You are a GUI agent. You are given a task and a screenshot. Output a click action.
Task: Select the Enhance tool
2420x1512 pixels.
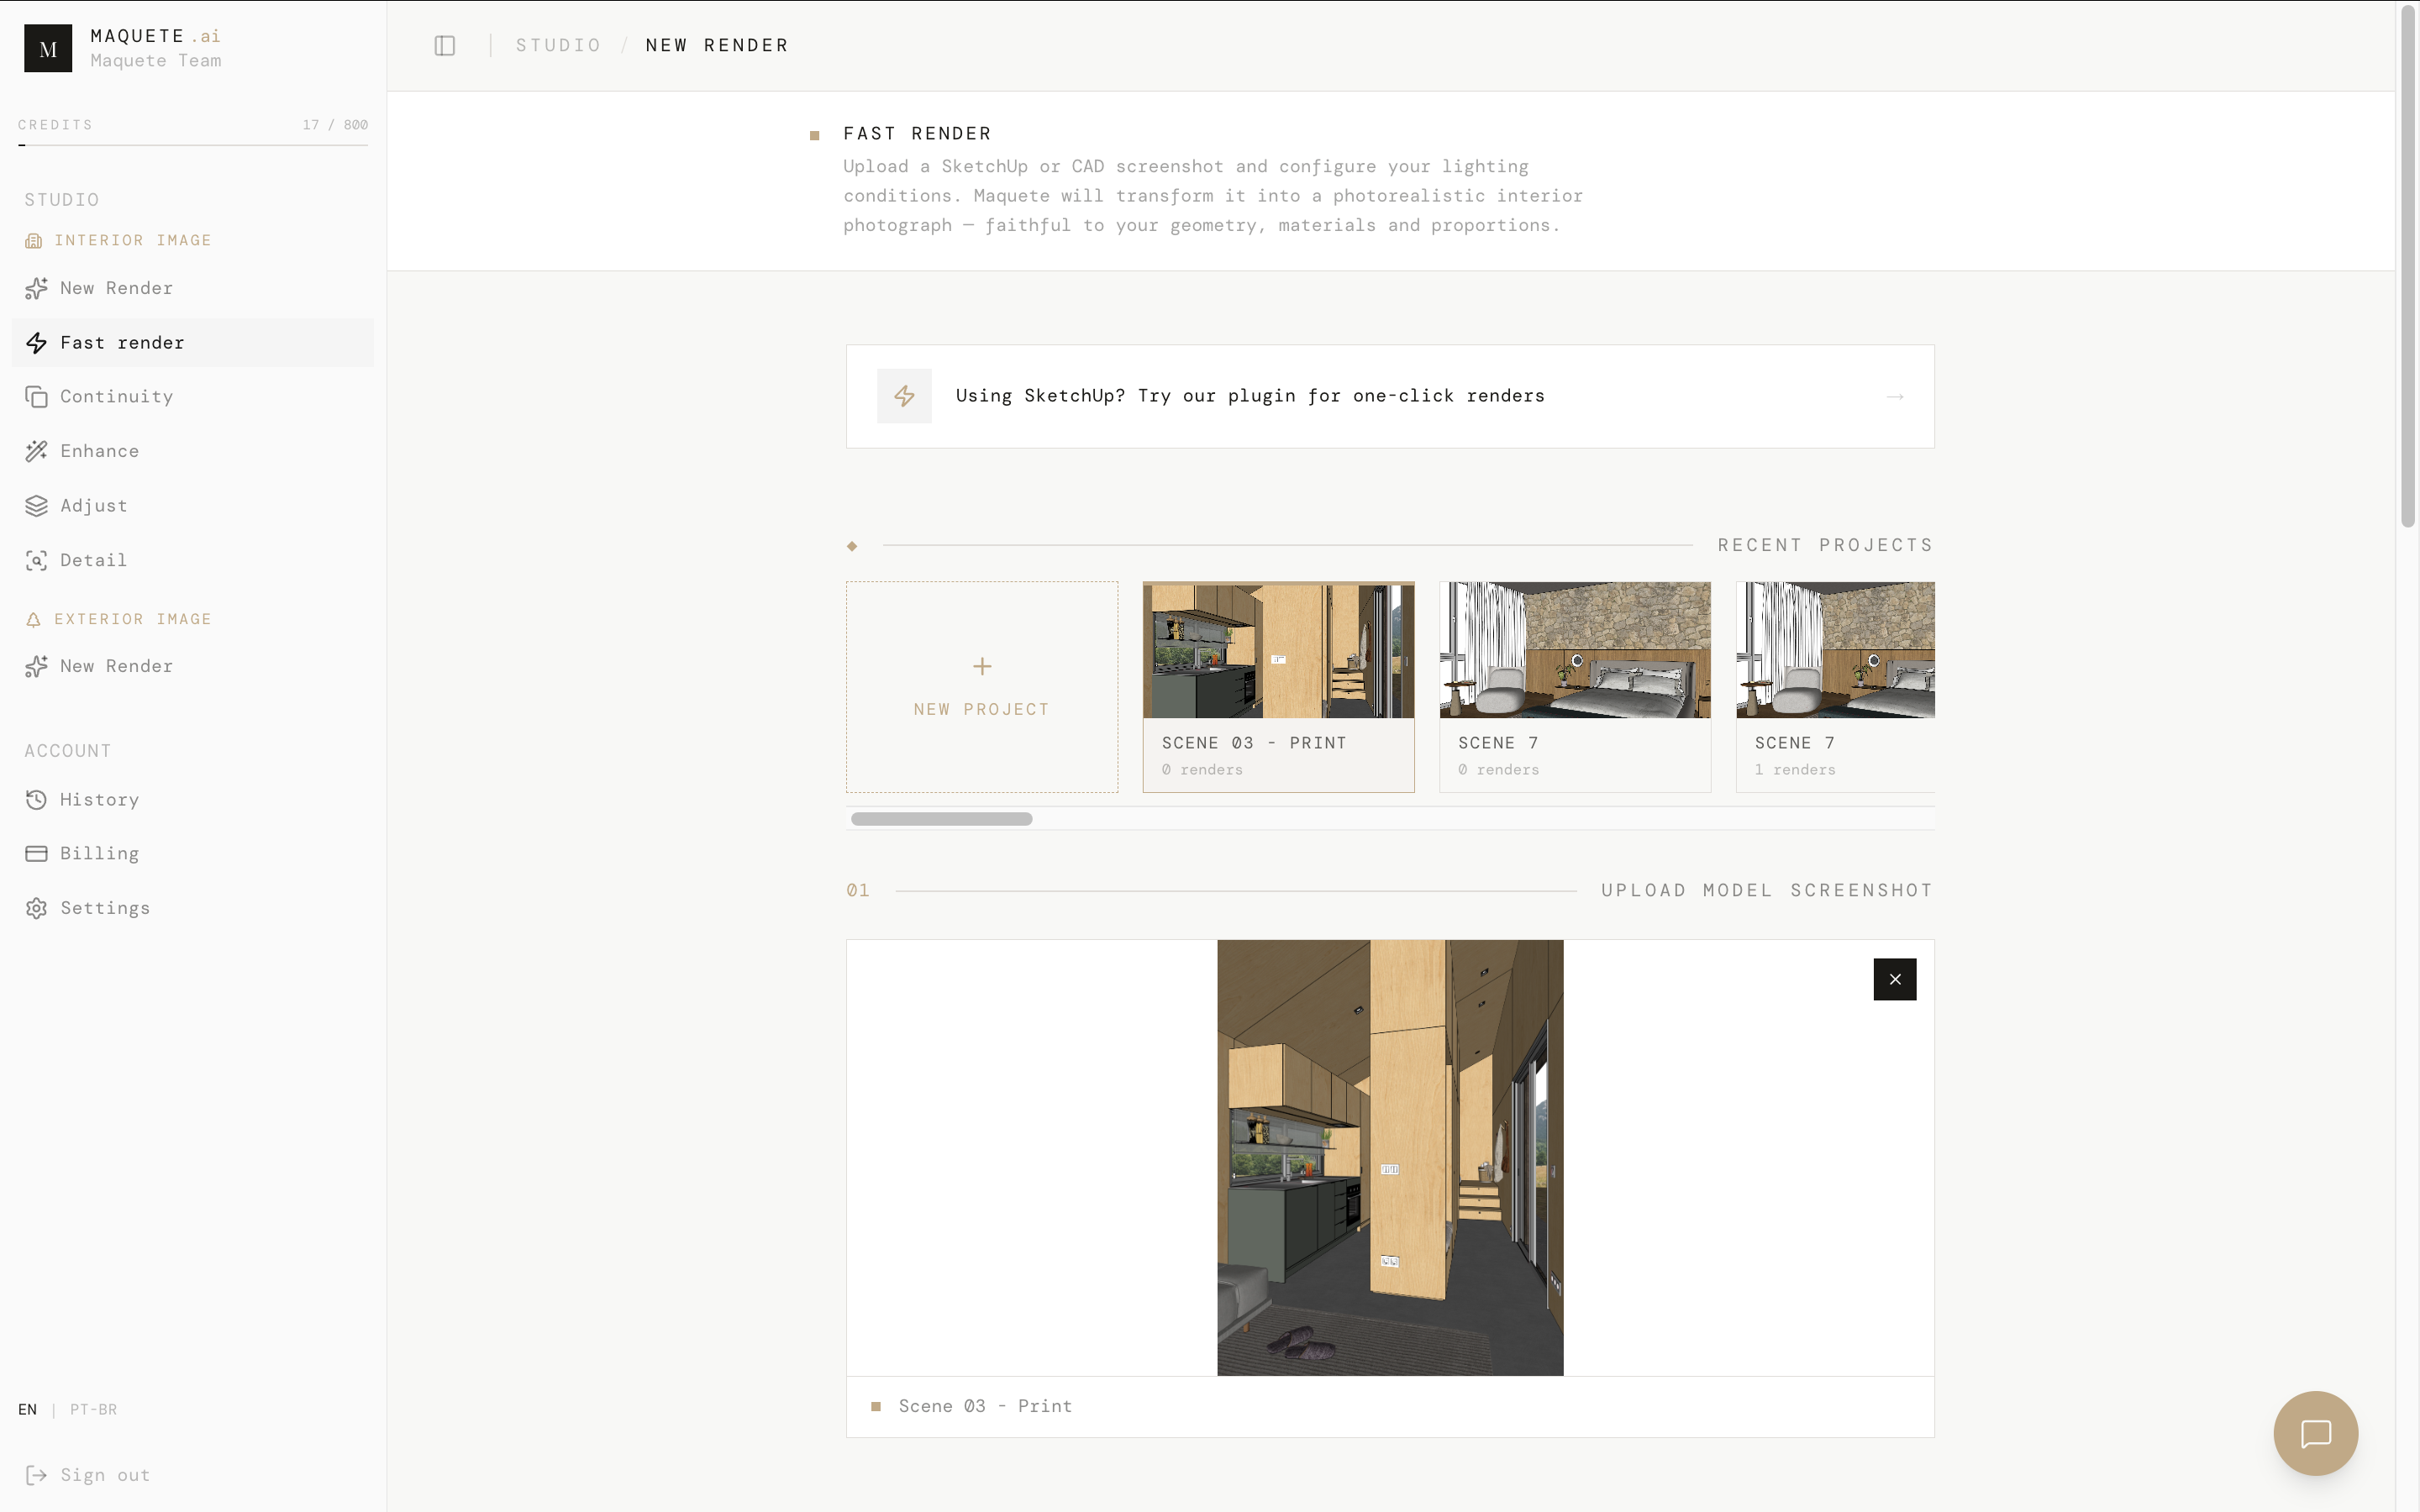click(100, 451)
